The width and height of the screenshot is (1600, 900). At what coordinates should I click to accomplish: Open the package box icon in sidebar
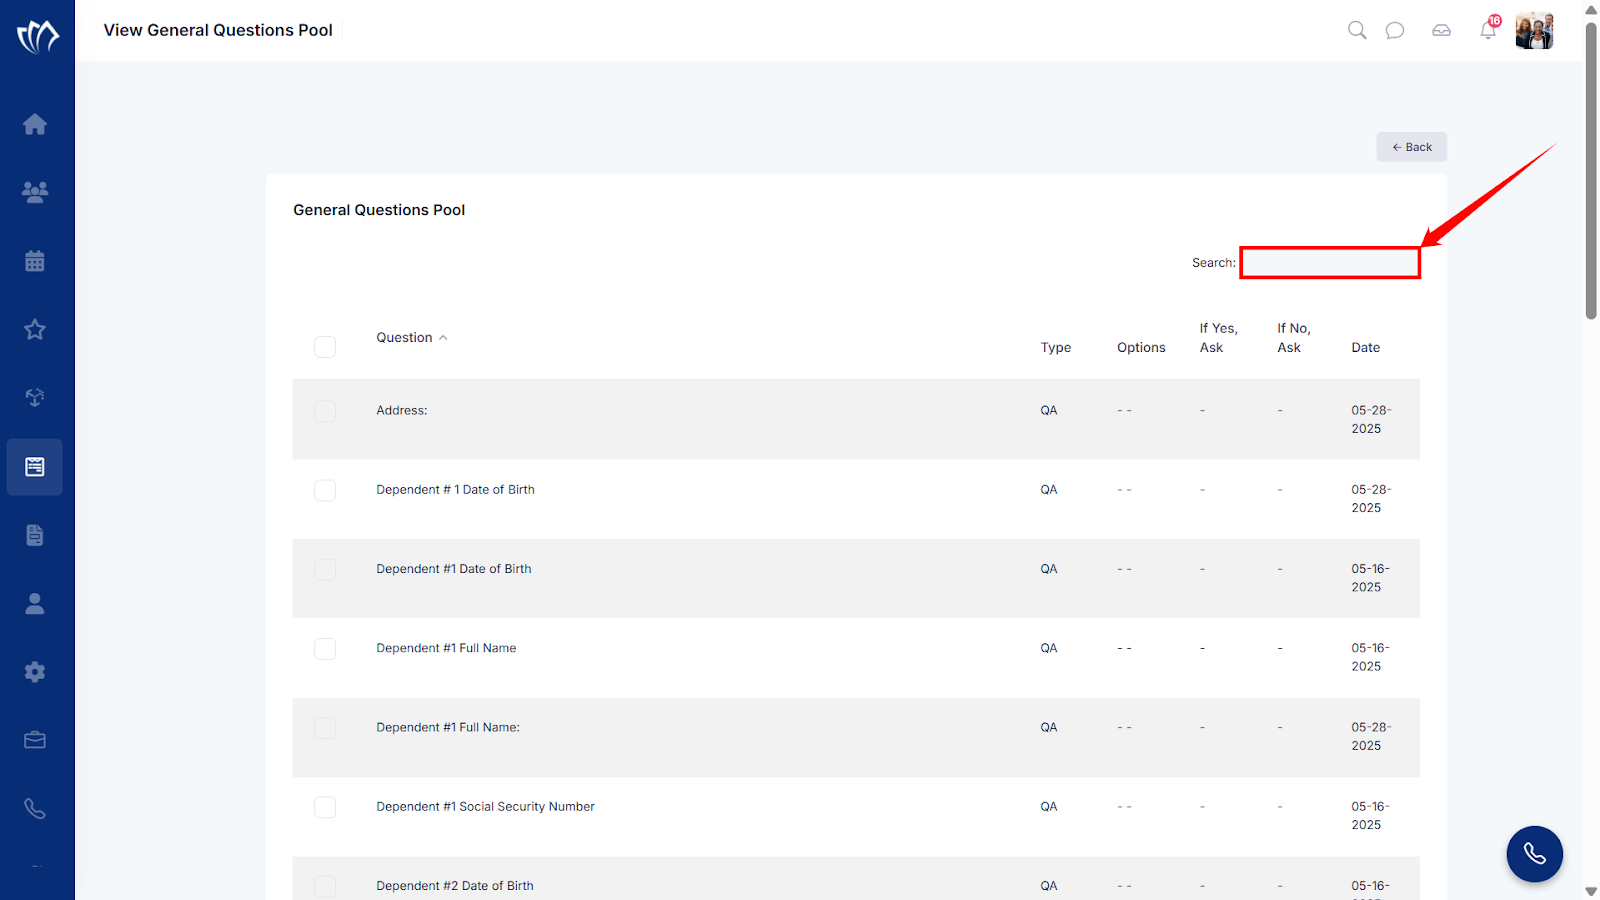35,397
